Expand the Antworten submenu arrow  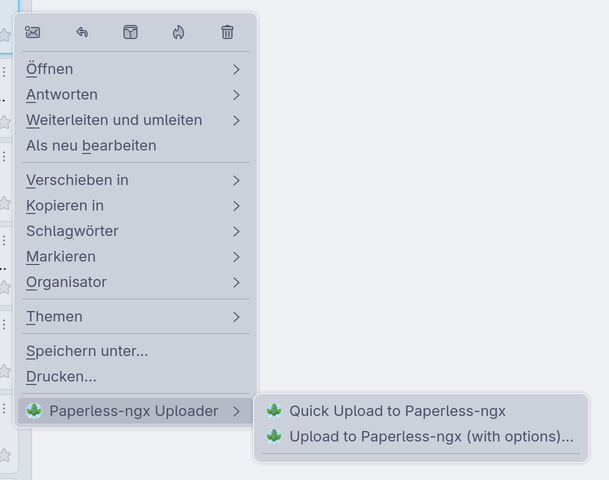click(x=236, y=95)
